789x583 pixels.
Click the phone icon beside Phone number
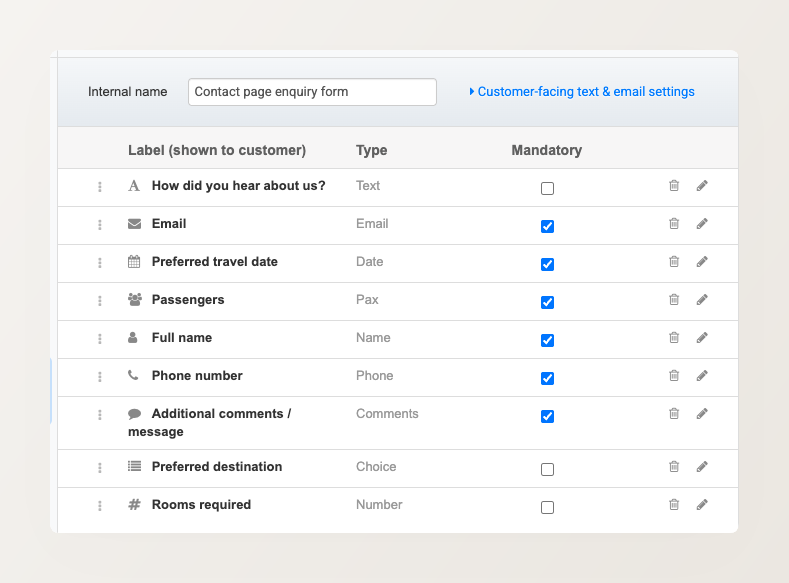(x=133, y=375)
